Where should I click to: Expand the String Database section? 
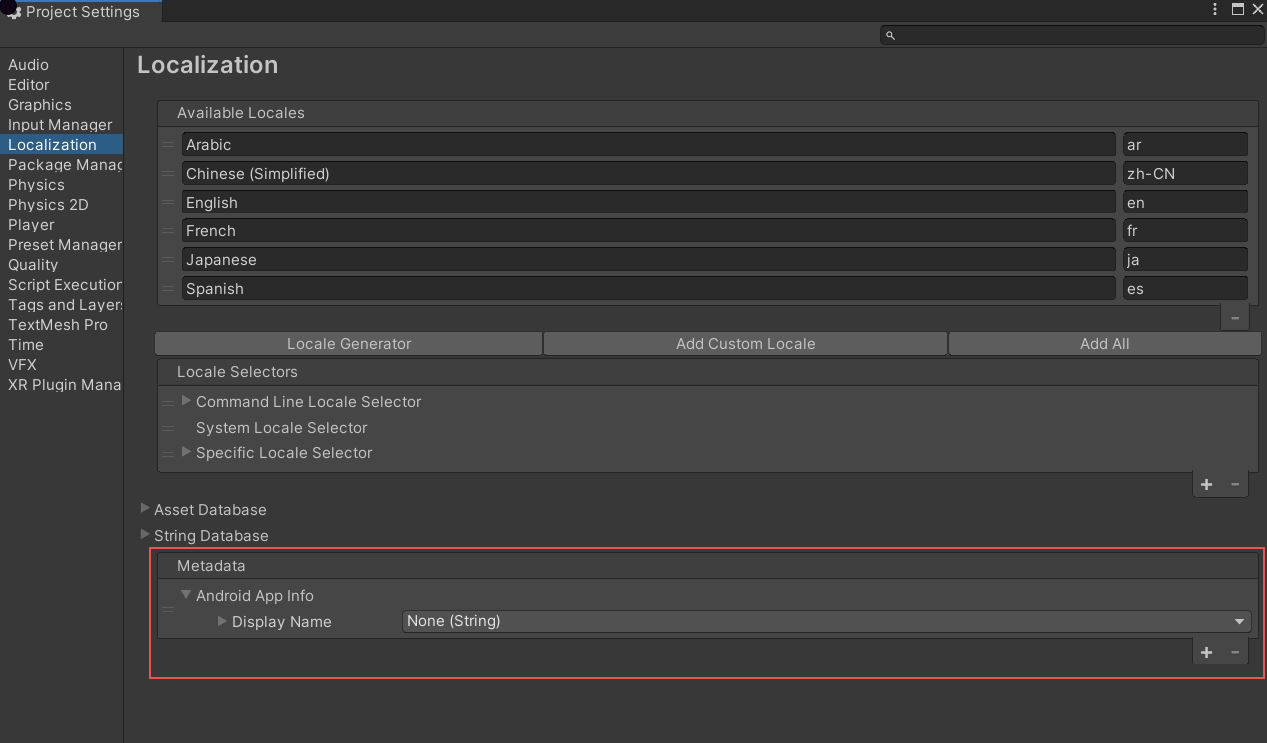click(x=145, y=535)
